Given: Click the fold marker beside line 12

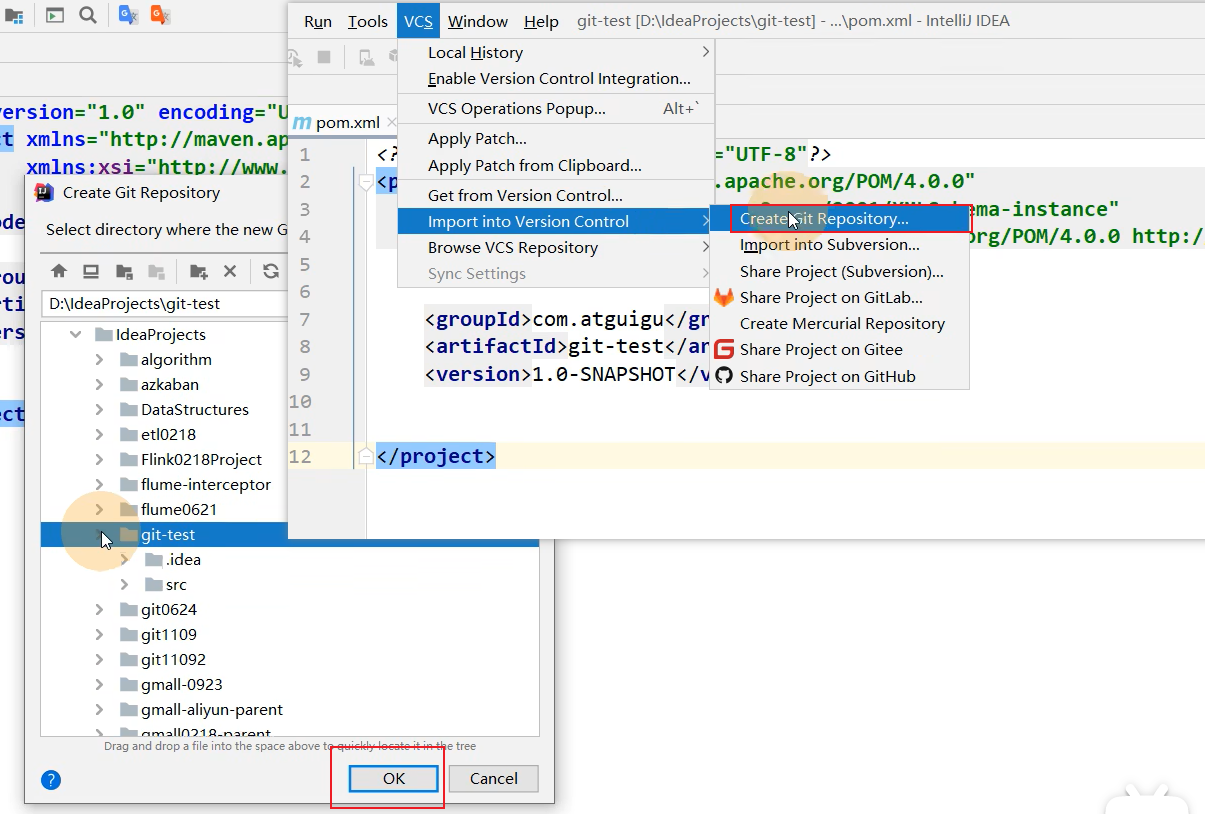Looking at the screenshot, I should click(x=366, y=457).
